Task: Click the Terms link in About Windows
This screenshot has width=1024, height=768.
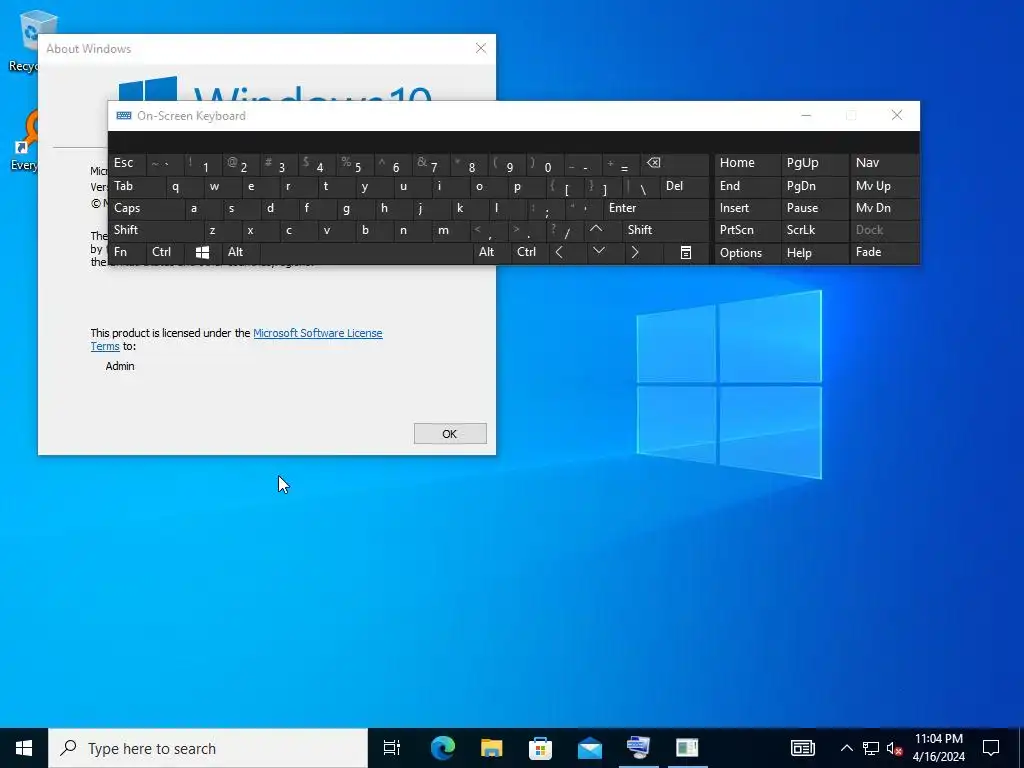Action: click(x=105, y=347)
